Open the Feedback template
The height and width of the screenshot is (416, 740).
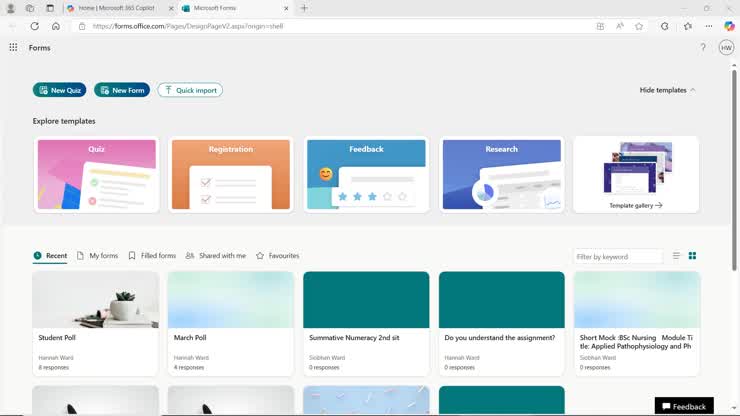[x=366, y=174]
